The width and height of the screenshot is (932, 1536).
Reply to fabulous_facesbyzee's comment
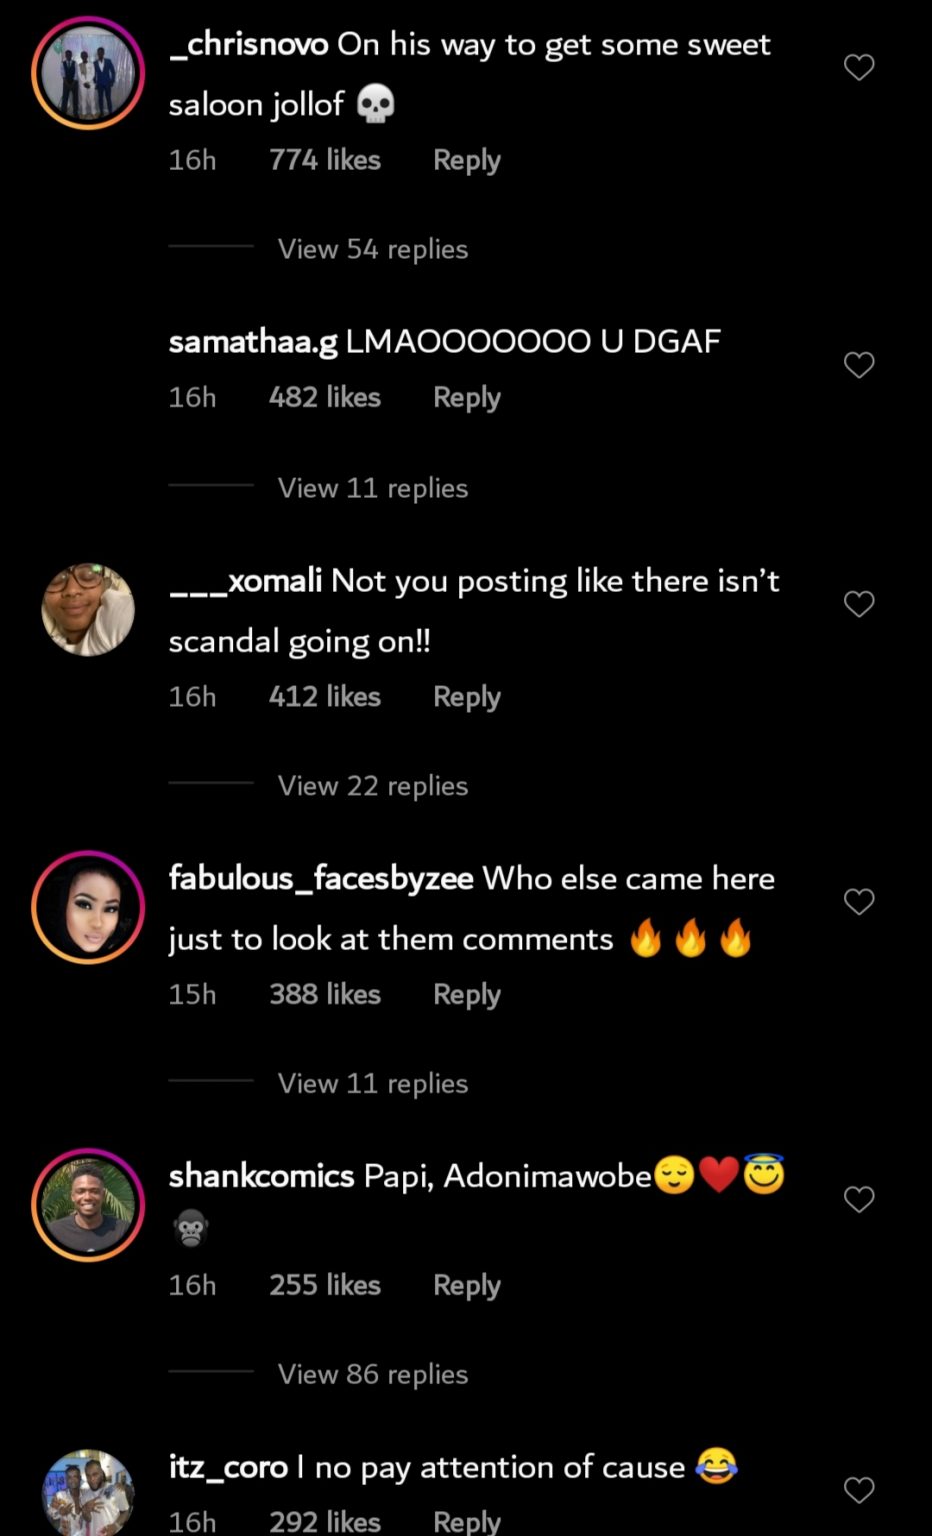coord(466,994)
